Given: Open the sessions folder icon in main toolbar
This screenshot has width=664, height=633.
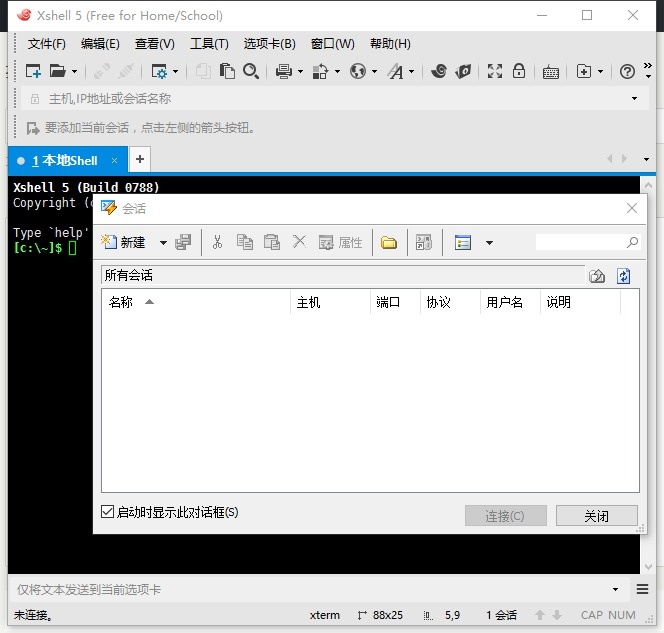Looking at the screenshot, I should 58,71.
